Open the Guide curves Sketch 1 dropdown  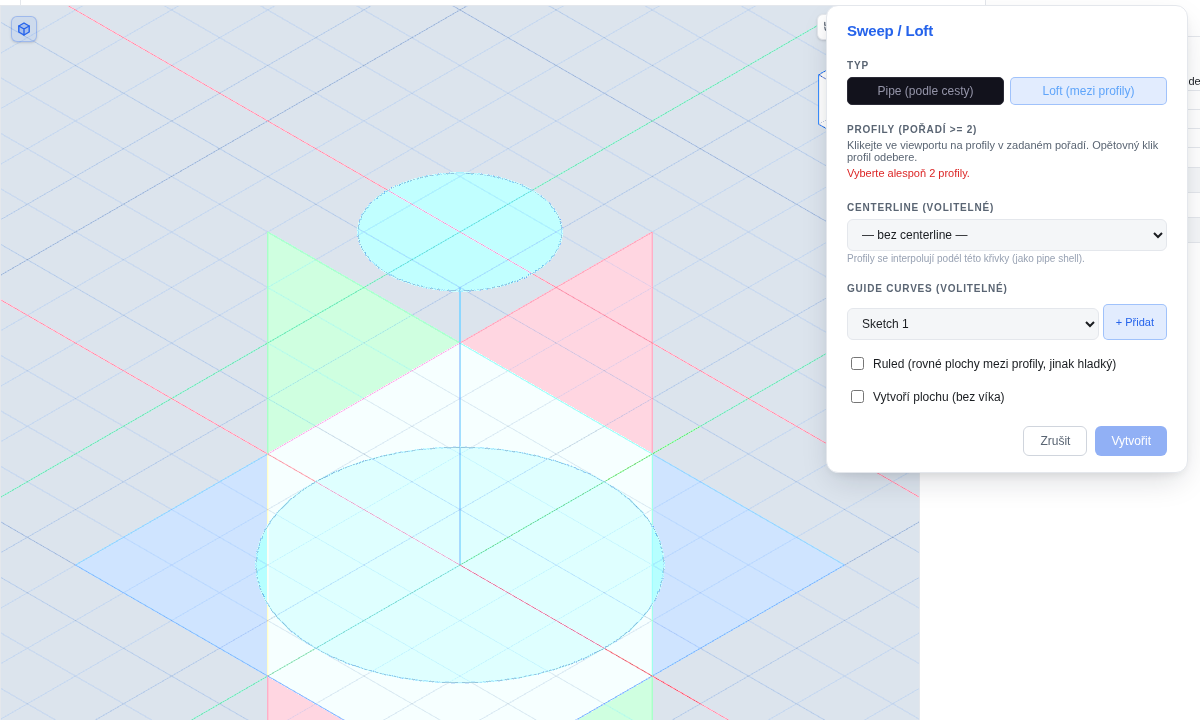click(973, 324)
